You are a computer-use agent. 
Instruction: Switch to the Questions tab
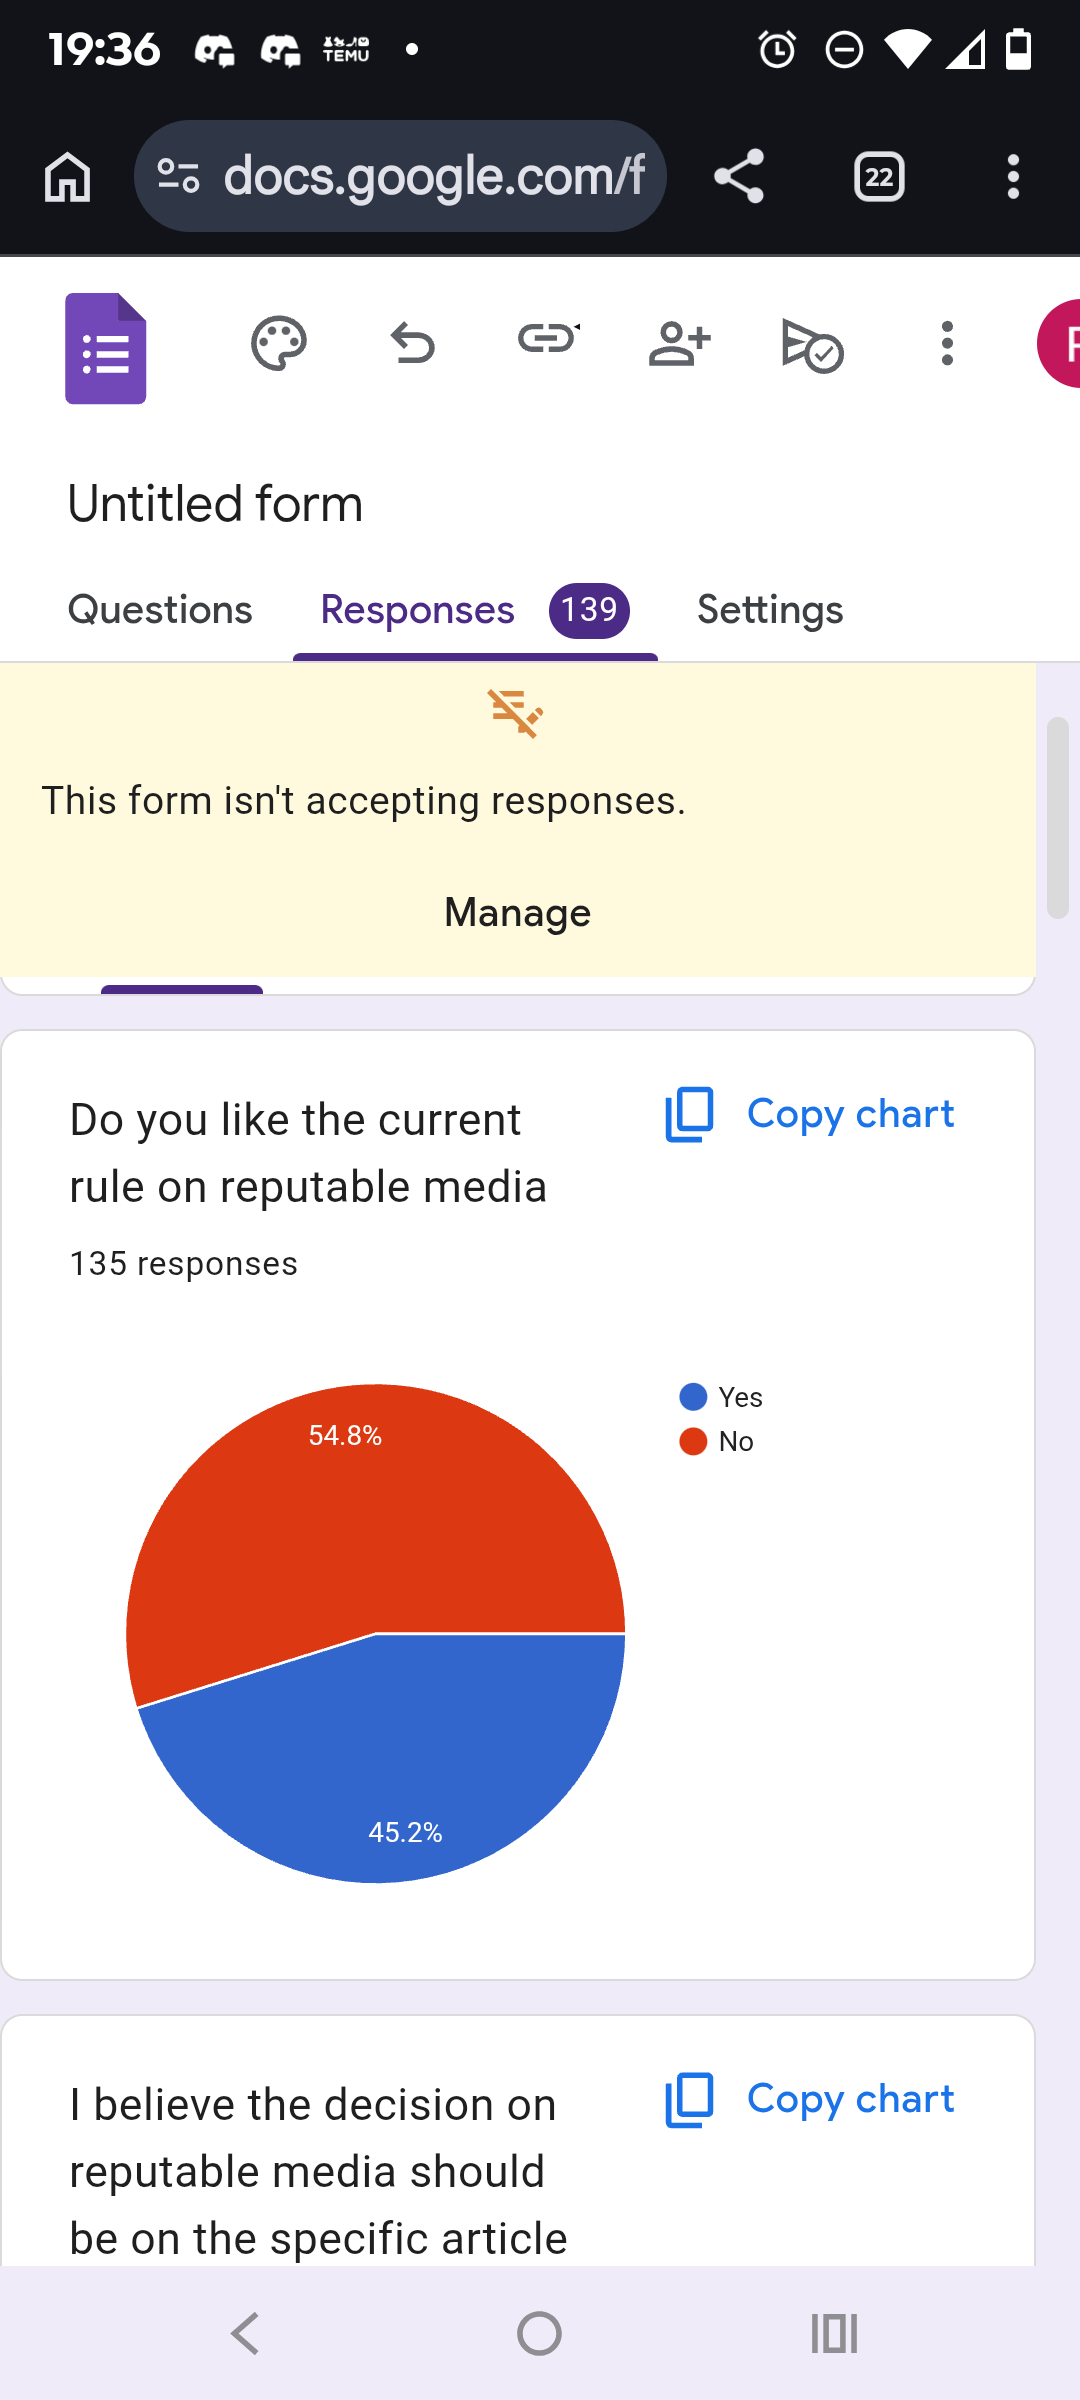160,610
